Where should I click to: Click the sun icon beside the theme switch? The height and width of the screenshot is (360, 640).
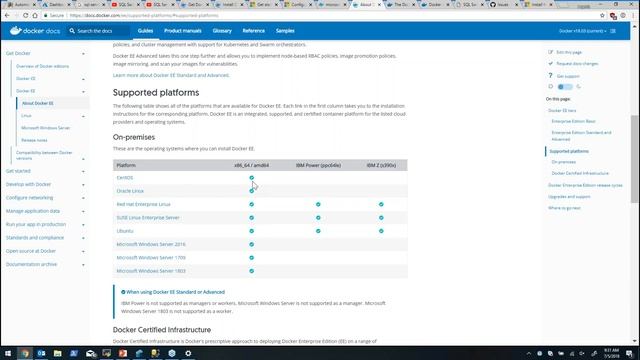(x=551, y=87)
